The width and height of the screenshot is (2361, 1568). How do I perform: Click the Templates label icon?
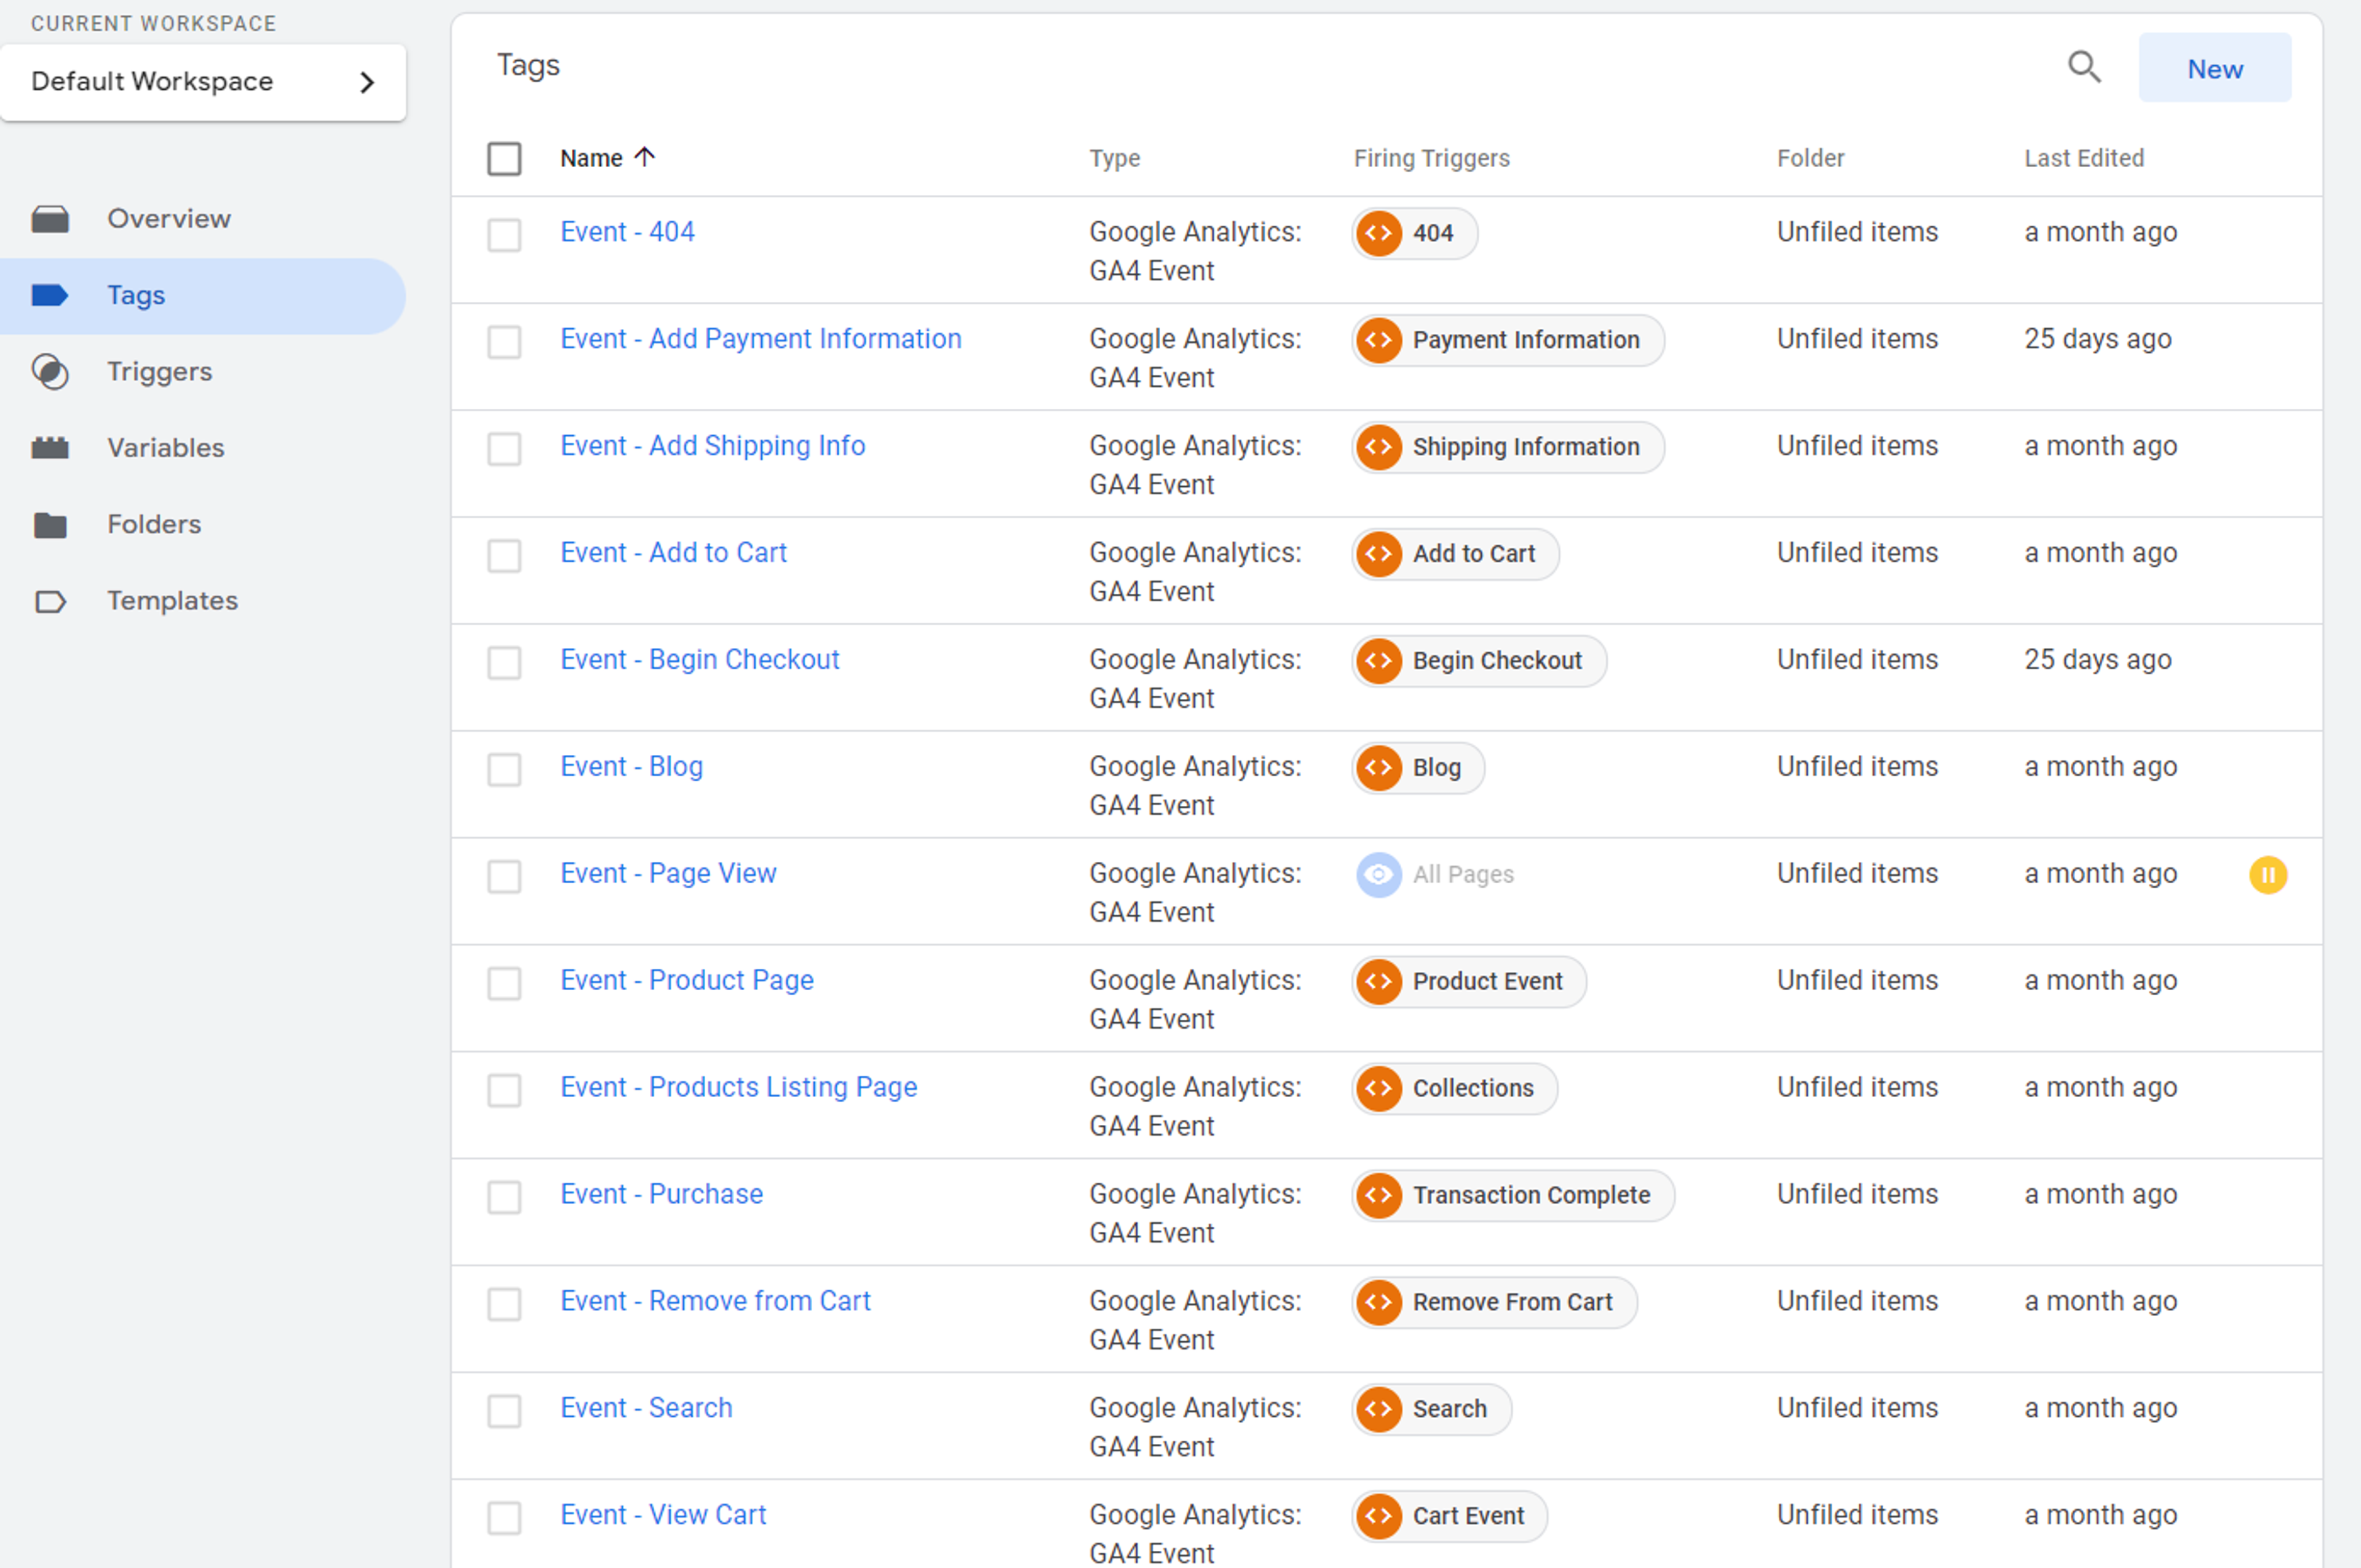(50, 602)
